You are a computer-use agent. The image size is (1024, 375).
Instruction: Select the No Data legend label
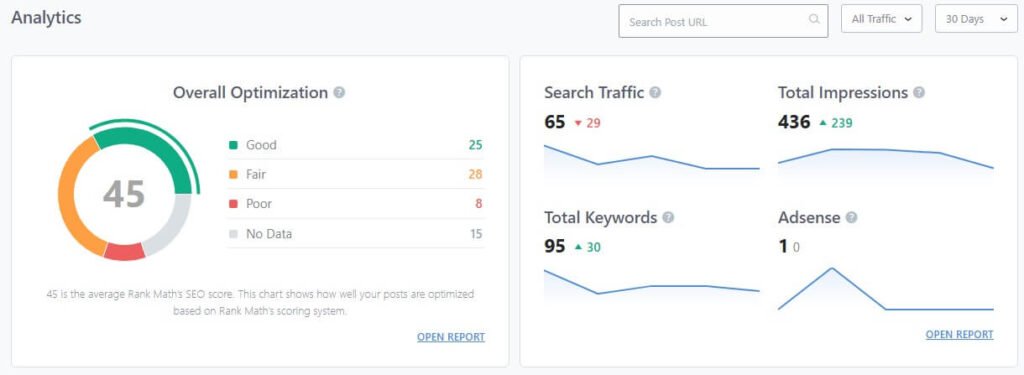tap(268, 234)
